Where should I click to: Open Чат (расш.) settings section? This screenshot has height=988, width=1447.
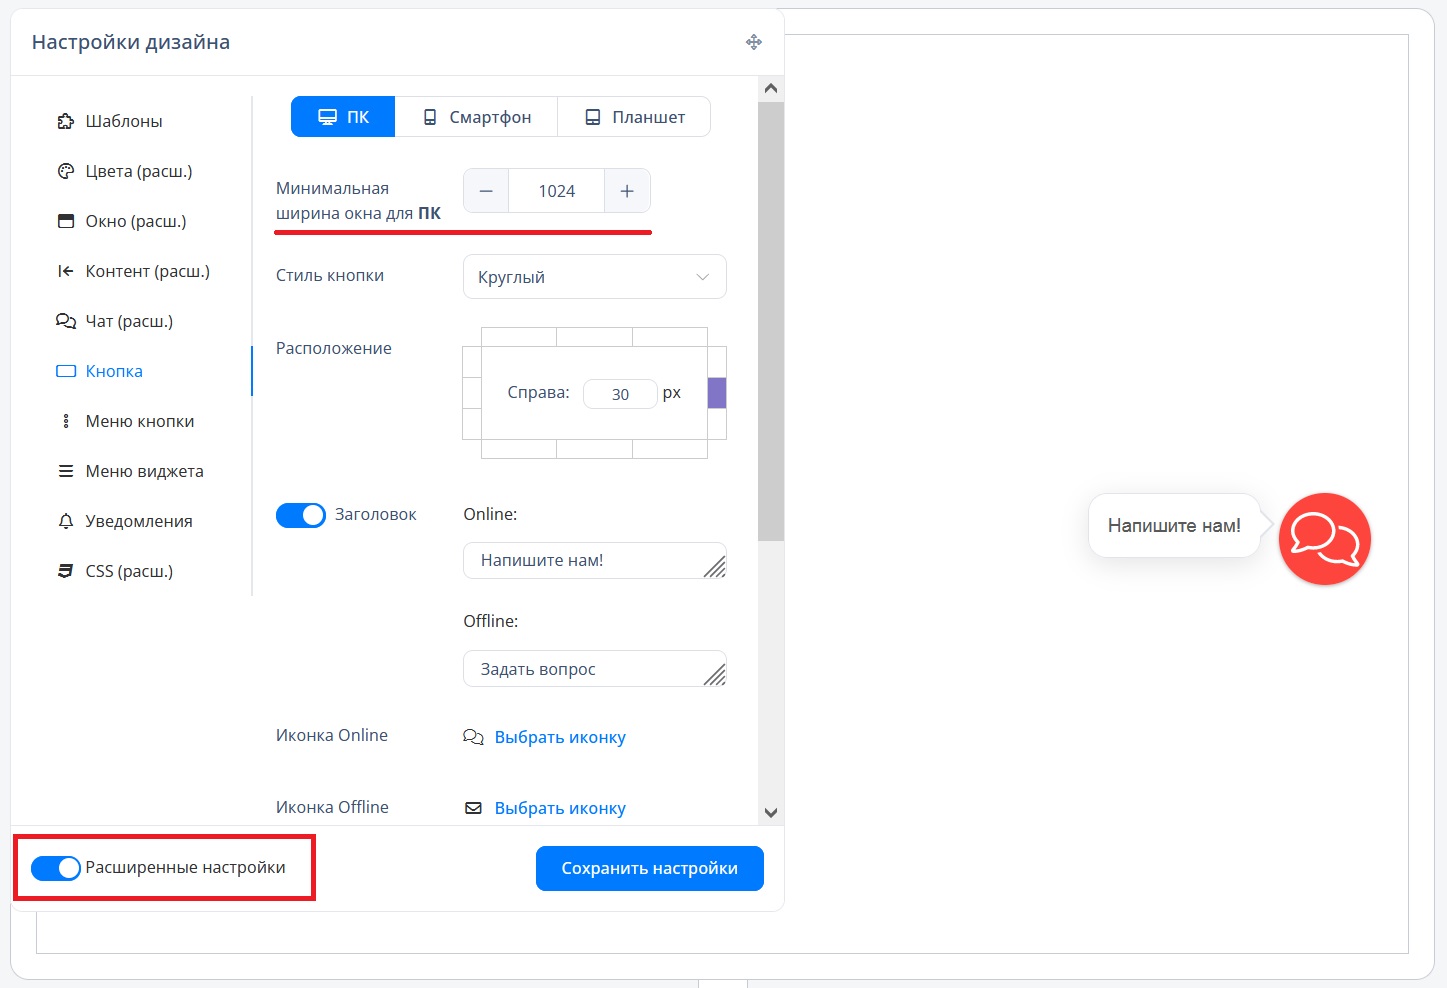point(128,321)
